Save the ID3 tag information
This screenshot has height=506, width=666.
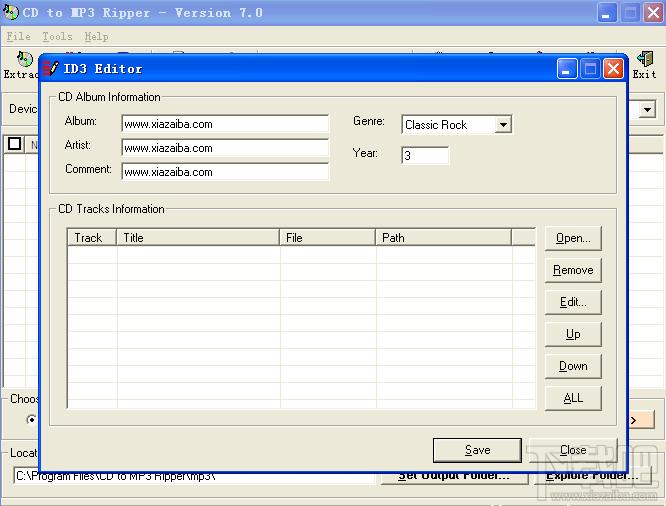pyautogui.click(x=477, y=450)
